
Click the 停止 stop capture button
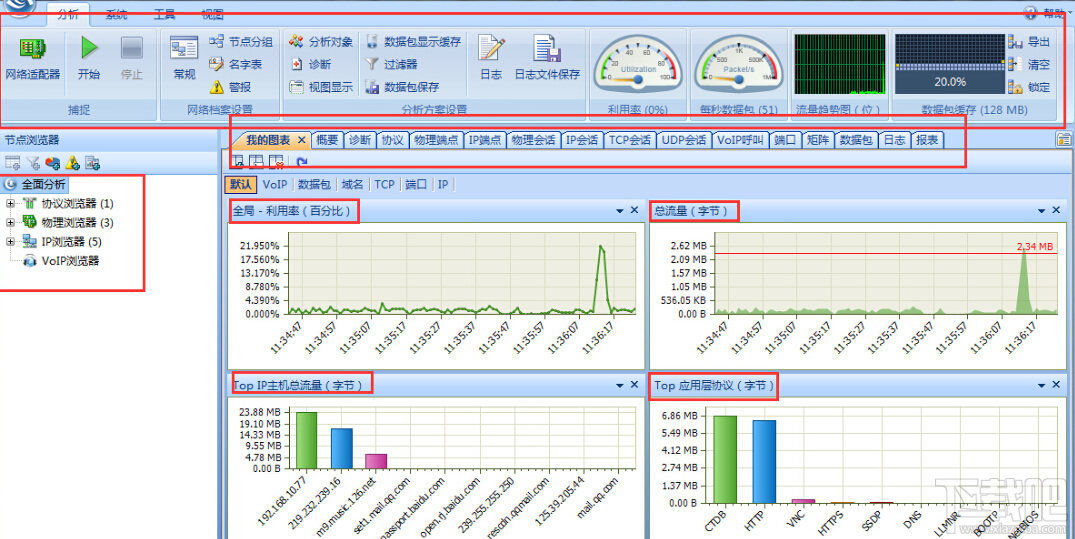pos(131,60)
